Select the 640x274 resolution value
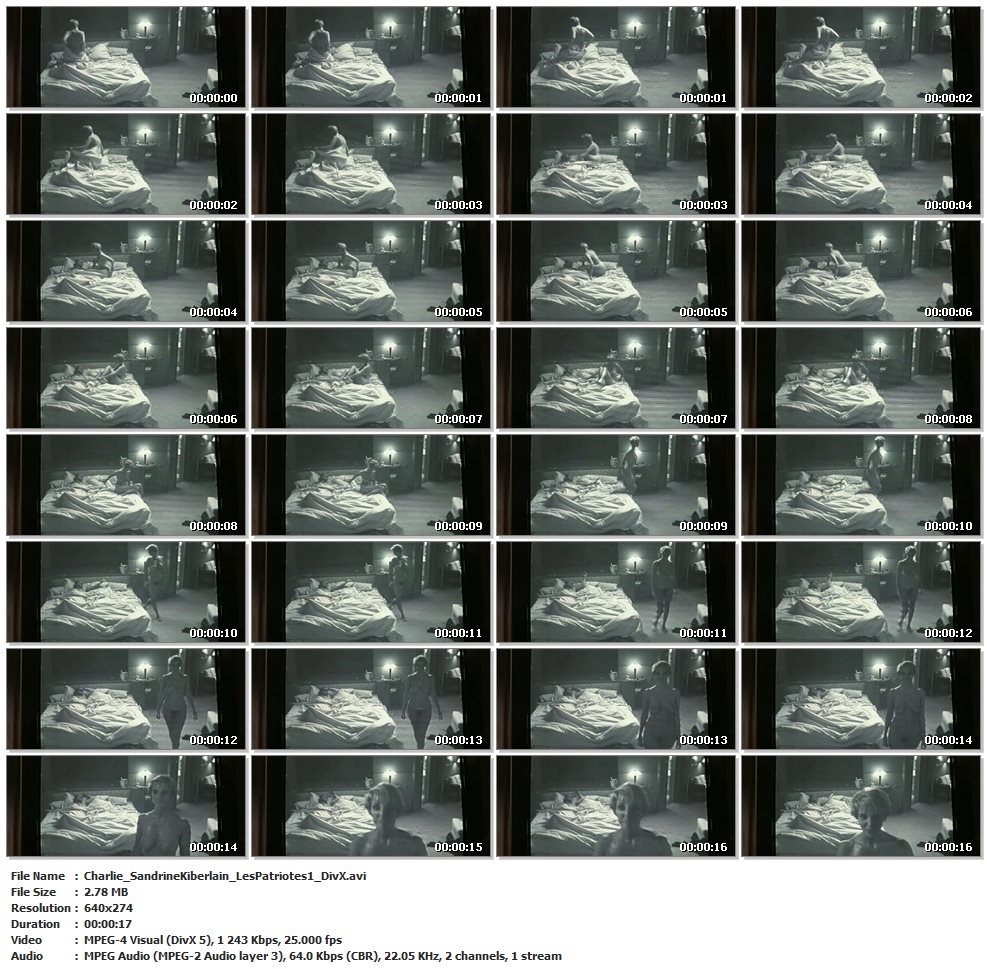 (x=108, y=908)
